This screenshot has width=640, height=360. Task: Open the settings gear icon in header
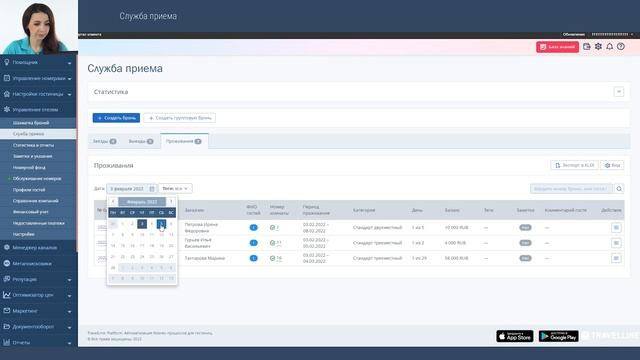click(598, 47)
